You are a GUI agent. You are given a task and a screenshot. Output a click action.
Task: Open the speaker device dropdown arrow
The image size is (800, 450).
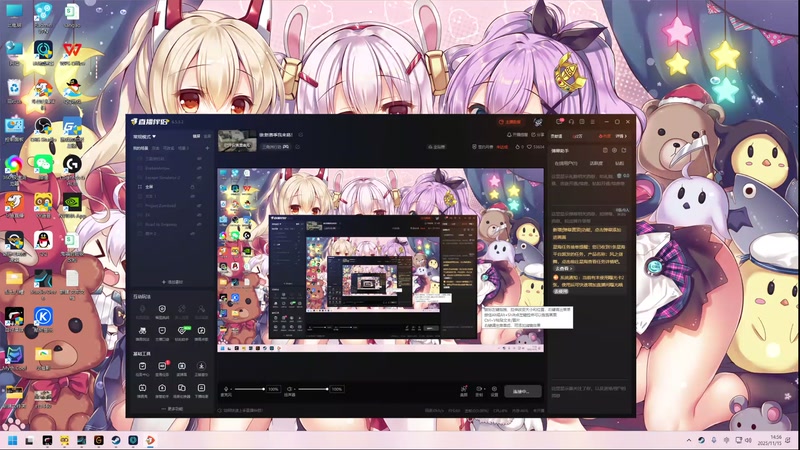[x=294, y=389]
